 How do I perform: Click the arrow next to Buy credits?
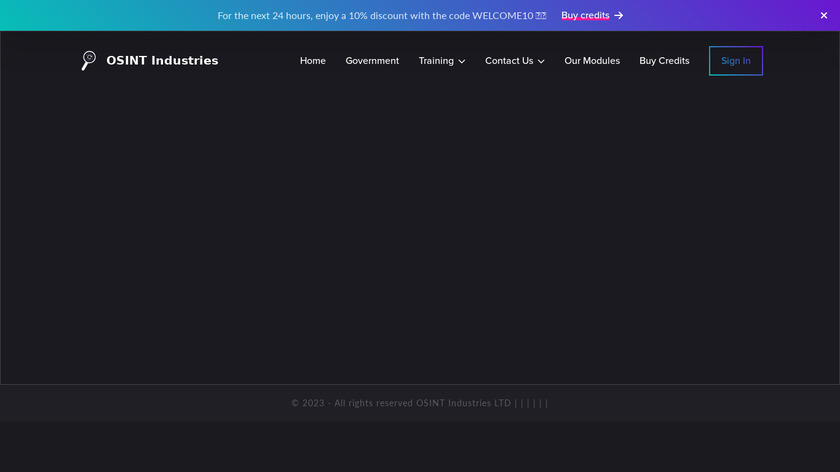[x=619, y=16]
